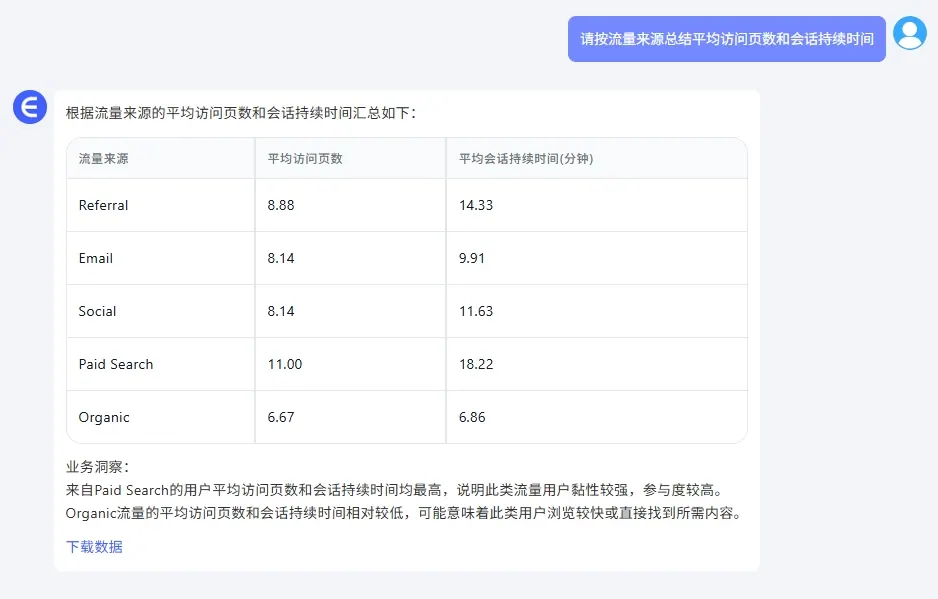This screenshot has height=599, width=938.
Task: Click the user profile avatar icon
Action: [909, 33]
